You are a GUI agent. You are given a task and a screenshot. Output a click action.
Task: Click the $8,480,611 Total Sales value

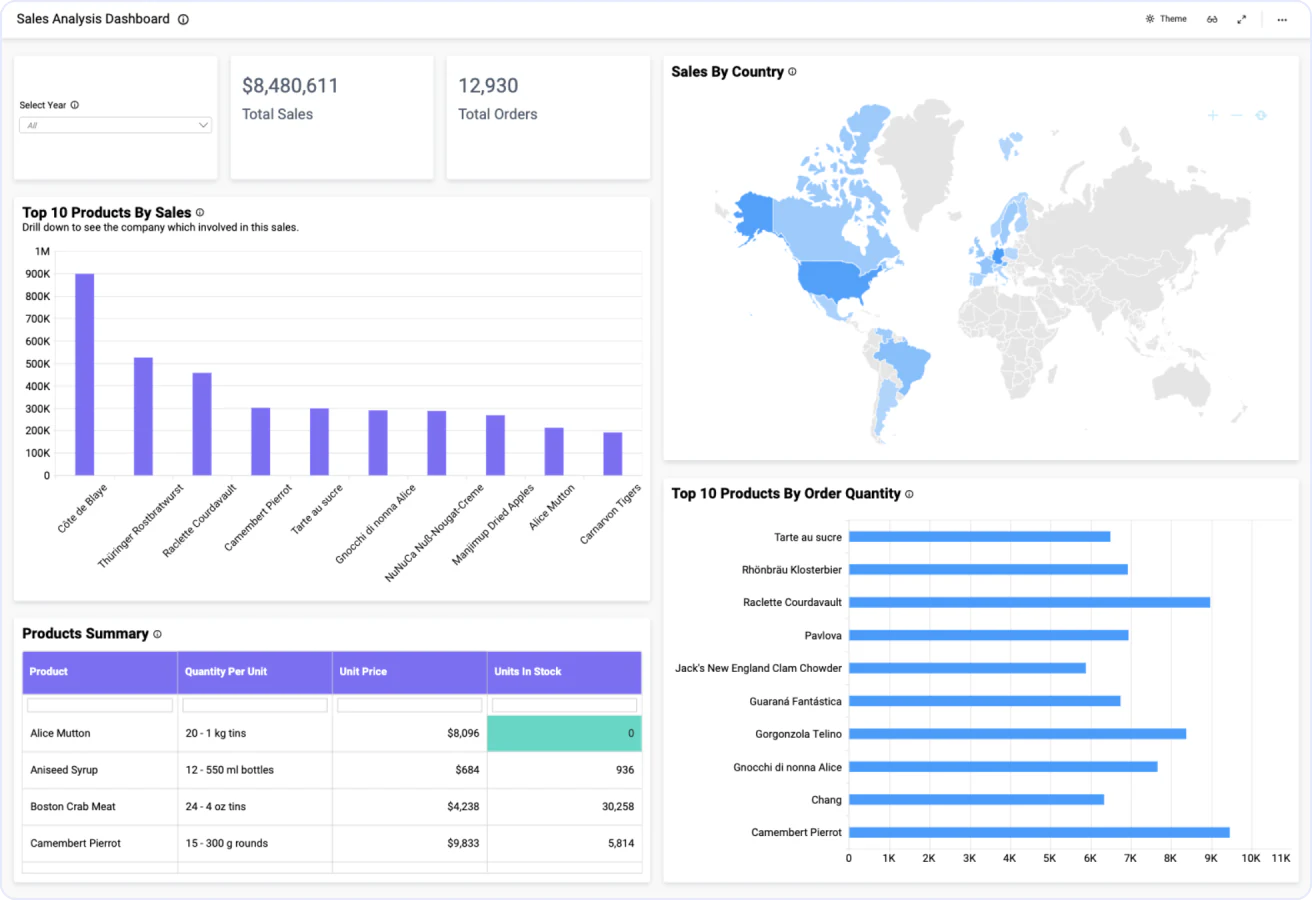pos(290,86)
